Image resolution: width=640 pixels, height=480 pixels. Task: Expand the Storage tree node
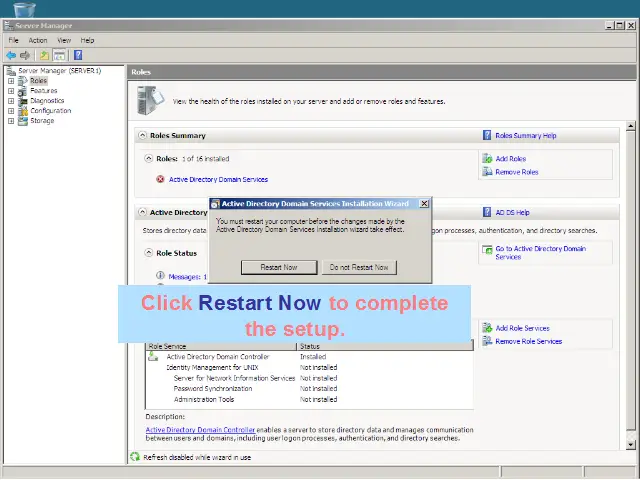coord(11,121)
